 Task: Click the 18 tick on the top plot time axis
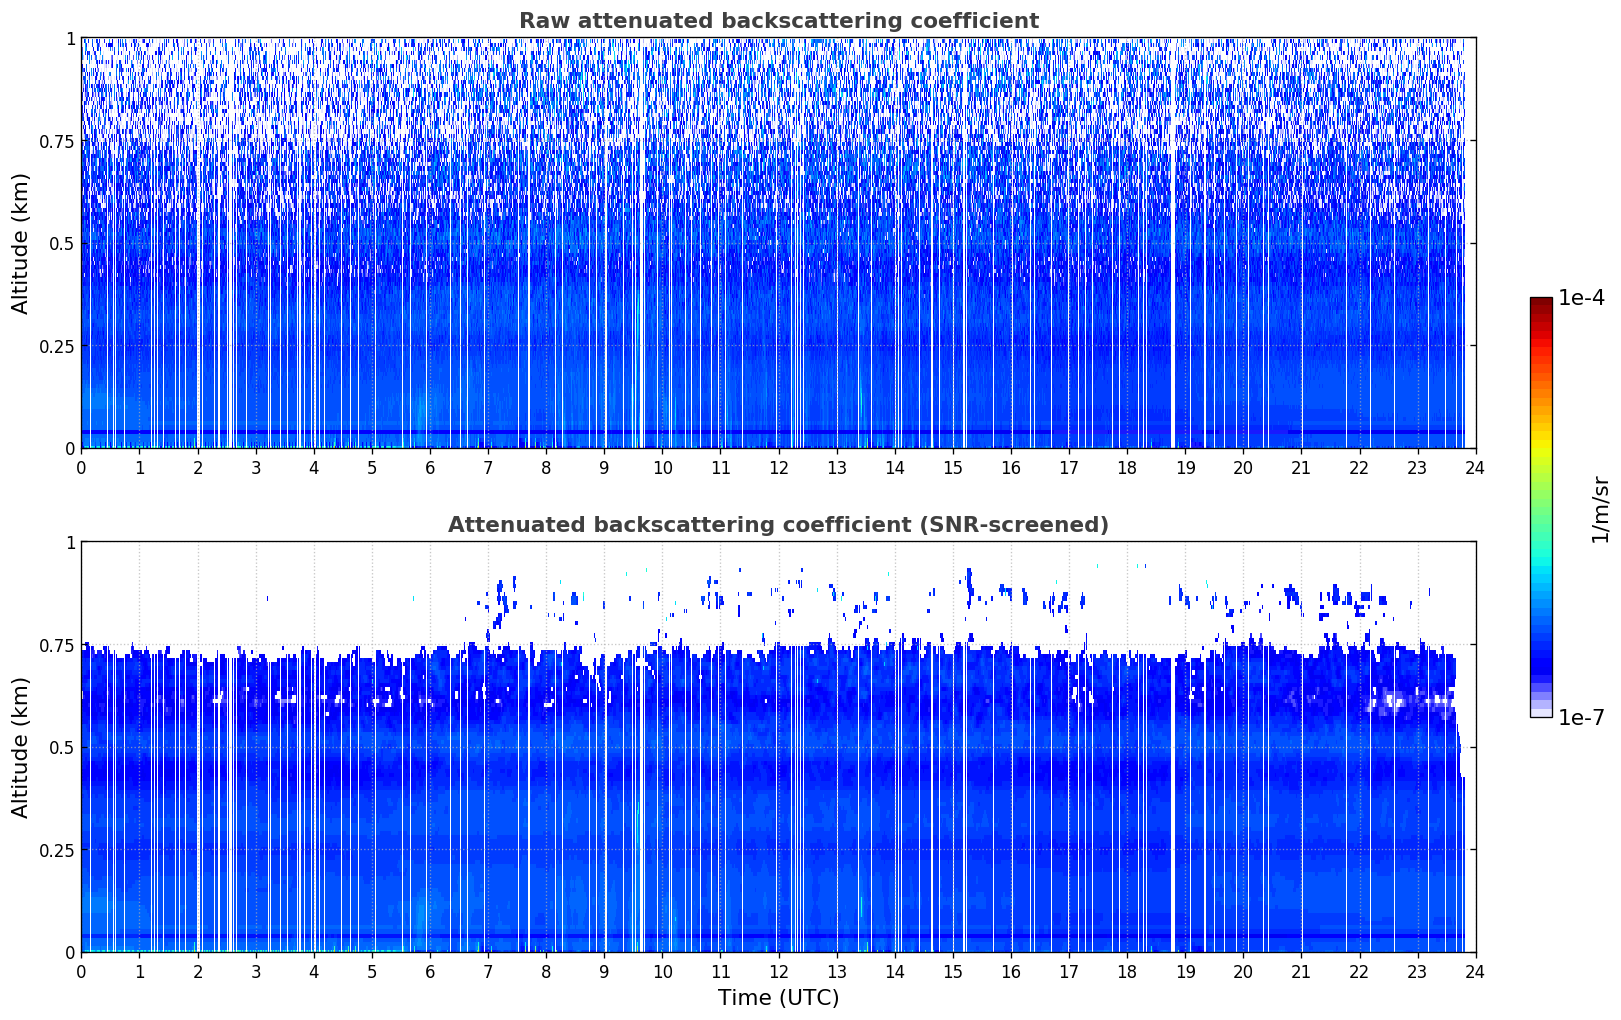[x=1127, y=468]
